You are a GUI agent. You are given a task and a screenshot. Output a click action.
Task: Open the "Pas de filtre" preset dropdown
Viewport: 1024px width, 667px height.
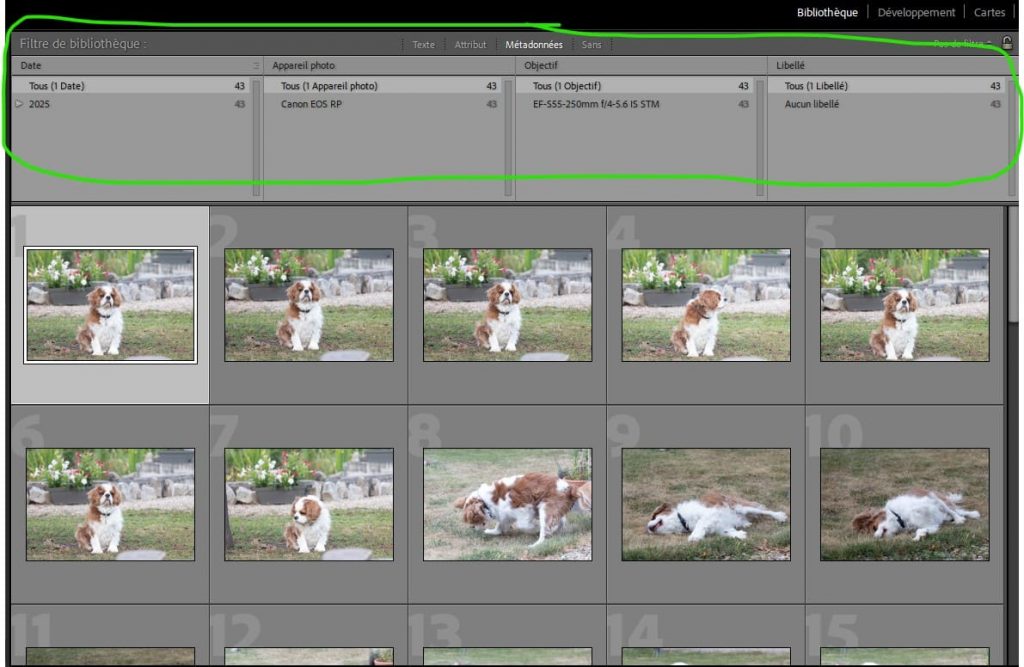[x=962, y=44]
